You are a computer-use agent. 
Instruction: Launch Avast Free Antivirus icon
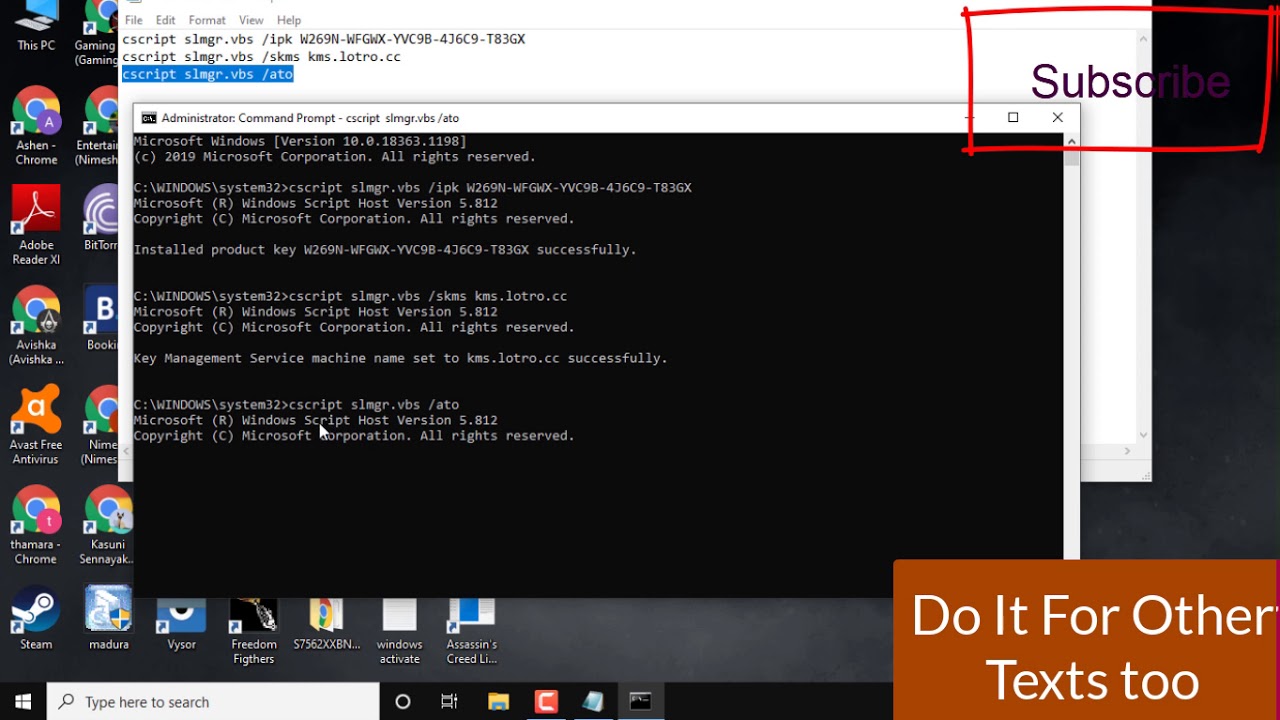36,426
